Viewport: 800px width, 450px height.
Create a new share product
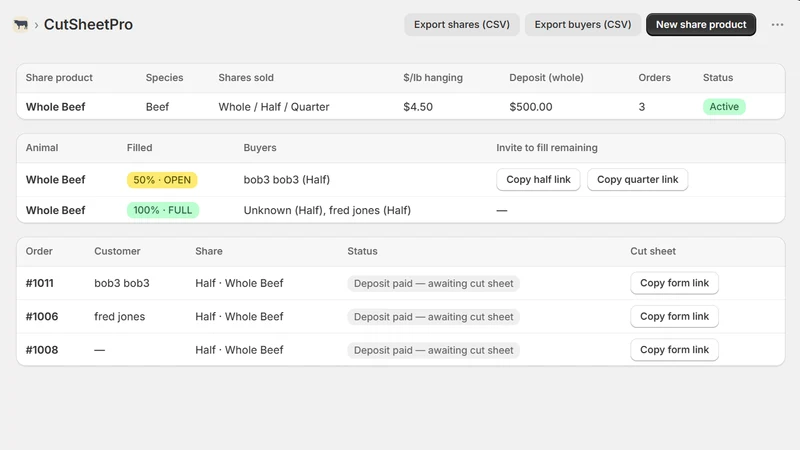click(701, 24)
